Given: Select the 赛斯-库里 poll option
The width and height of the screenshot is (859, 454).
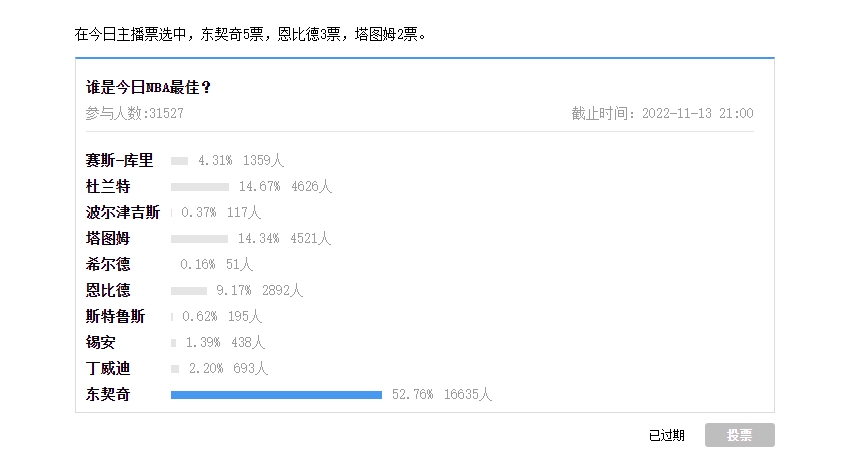Looking at the screenshot, I should point(119,160).
